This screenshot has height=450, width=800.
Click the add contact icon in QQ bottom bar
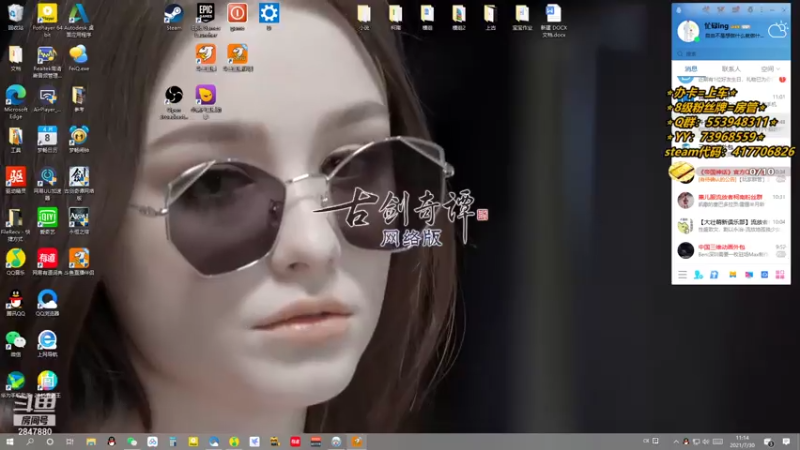[698, 275]
